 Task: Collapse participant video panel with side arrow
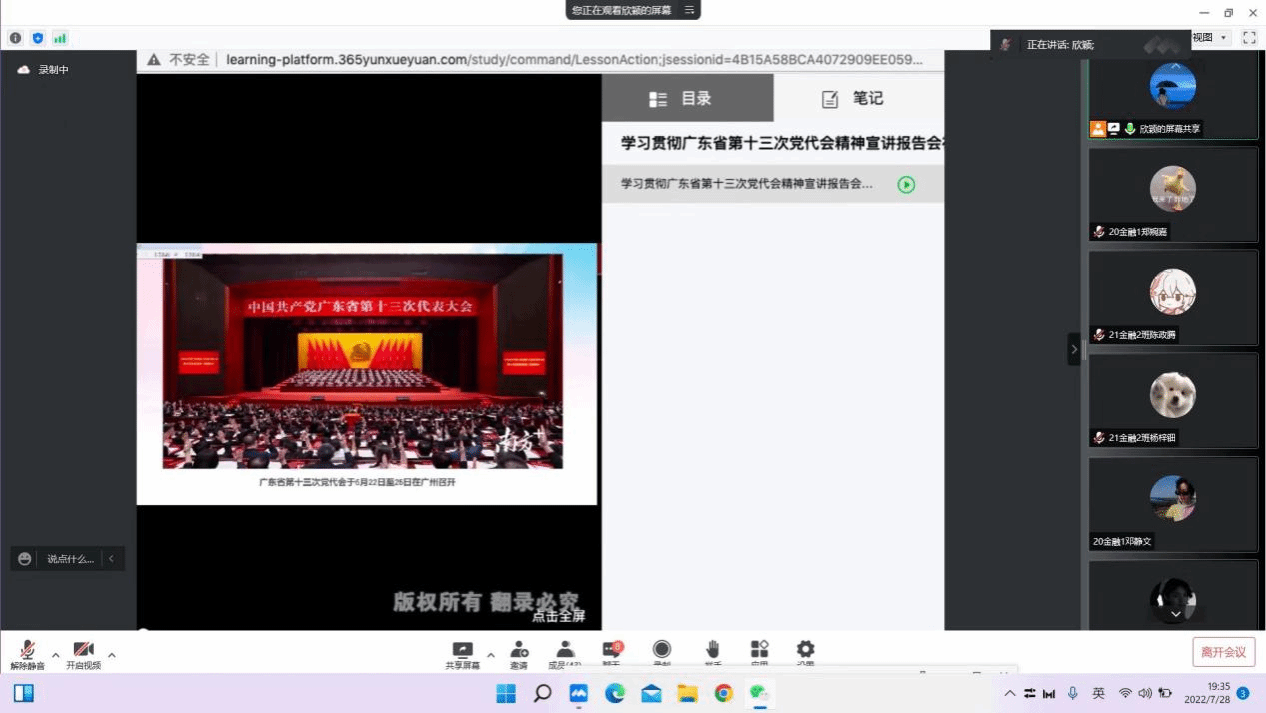[x=1074, y=349]
